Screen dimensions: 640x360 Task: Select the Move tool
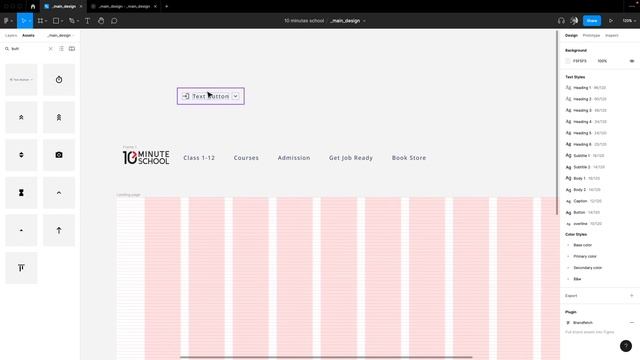click(x=23, y=20)
